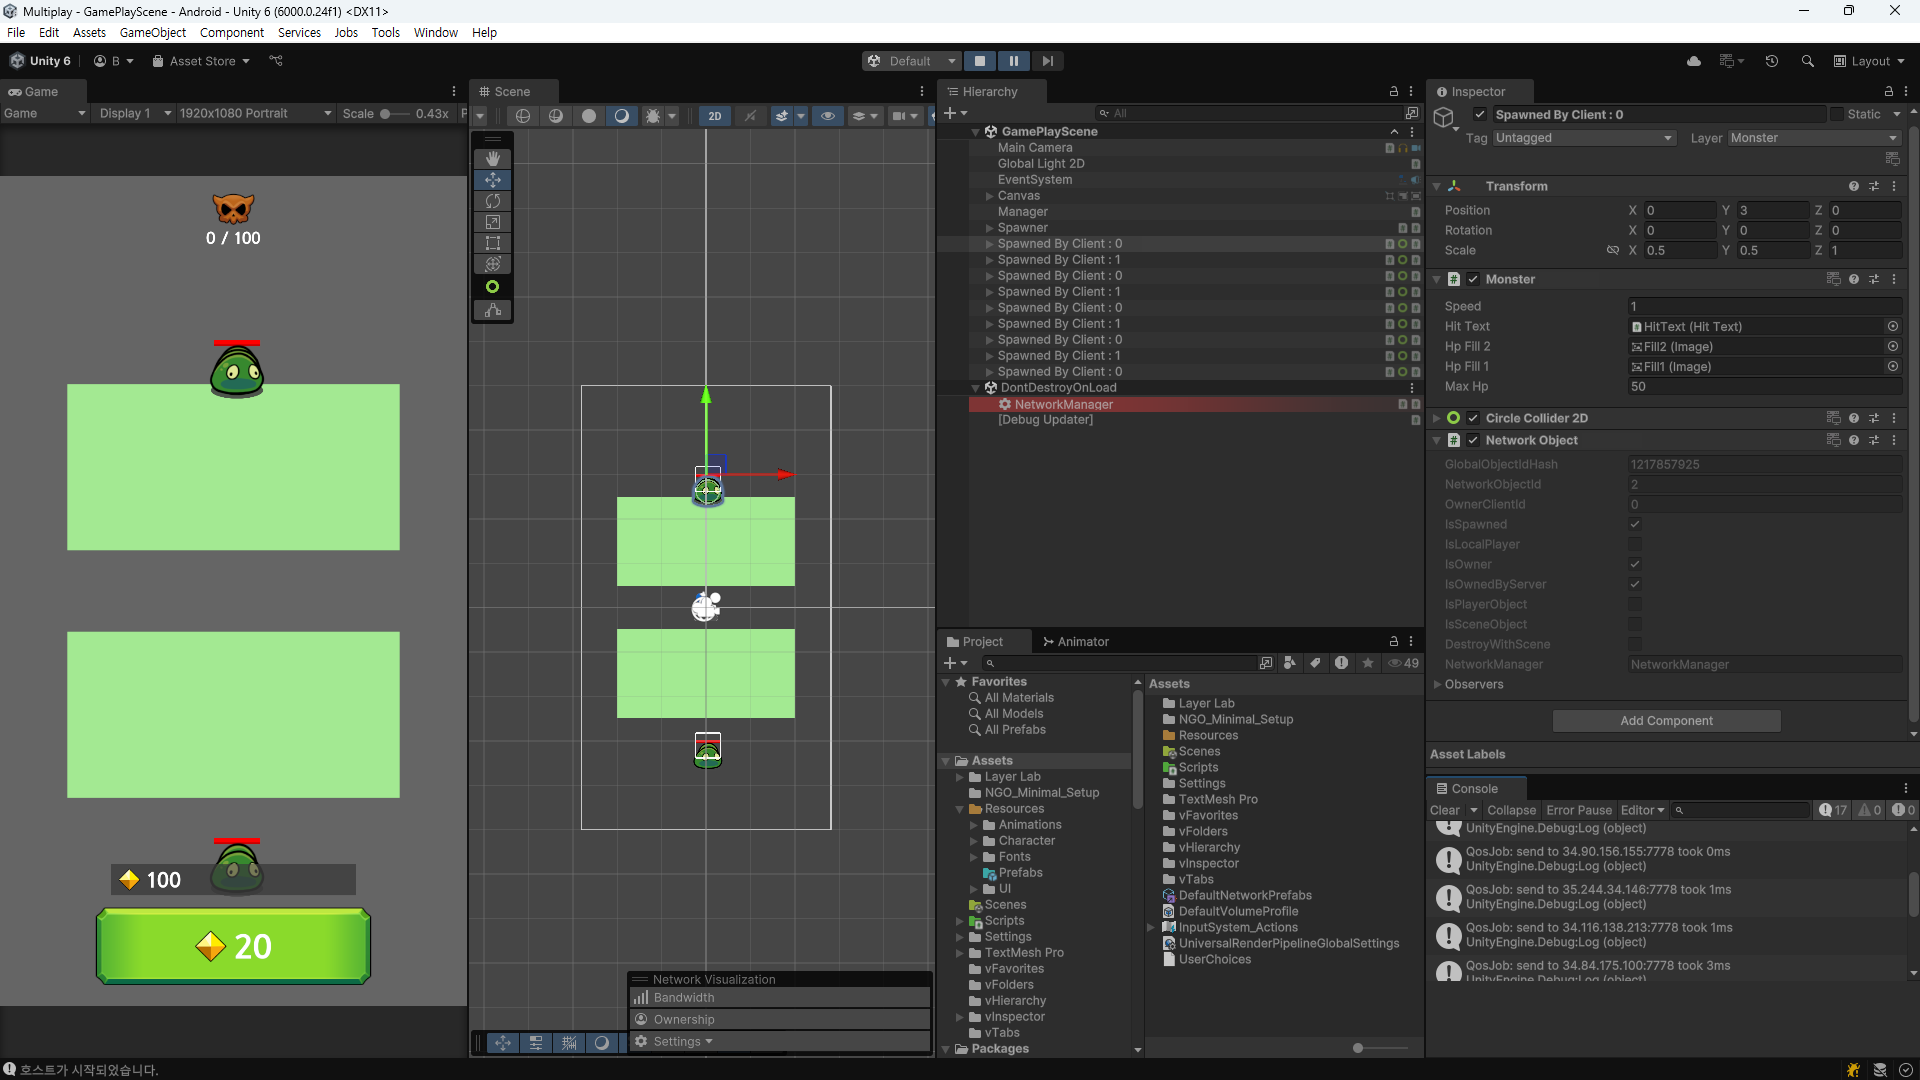
Task: Open the Undo History icon
Action: click(x=1772, y=61)
